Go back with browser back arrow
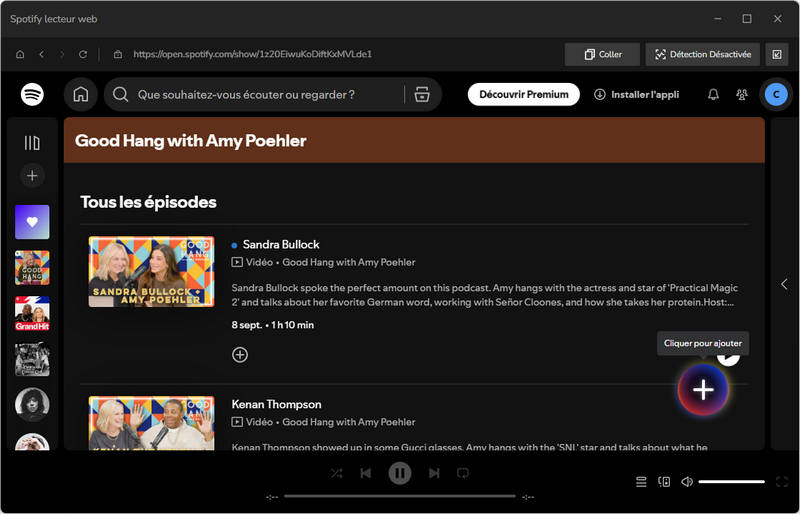800x514 pixels. click(x=41, y=54)
